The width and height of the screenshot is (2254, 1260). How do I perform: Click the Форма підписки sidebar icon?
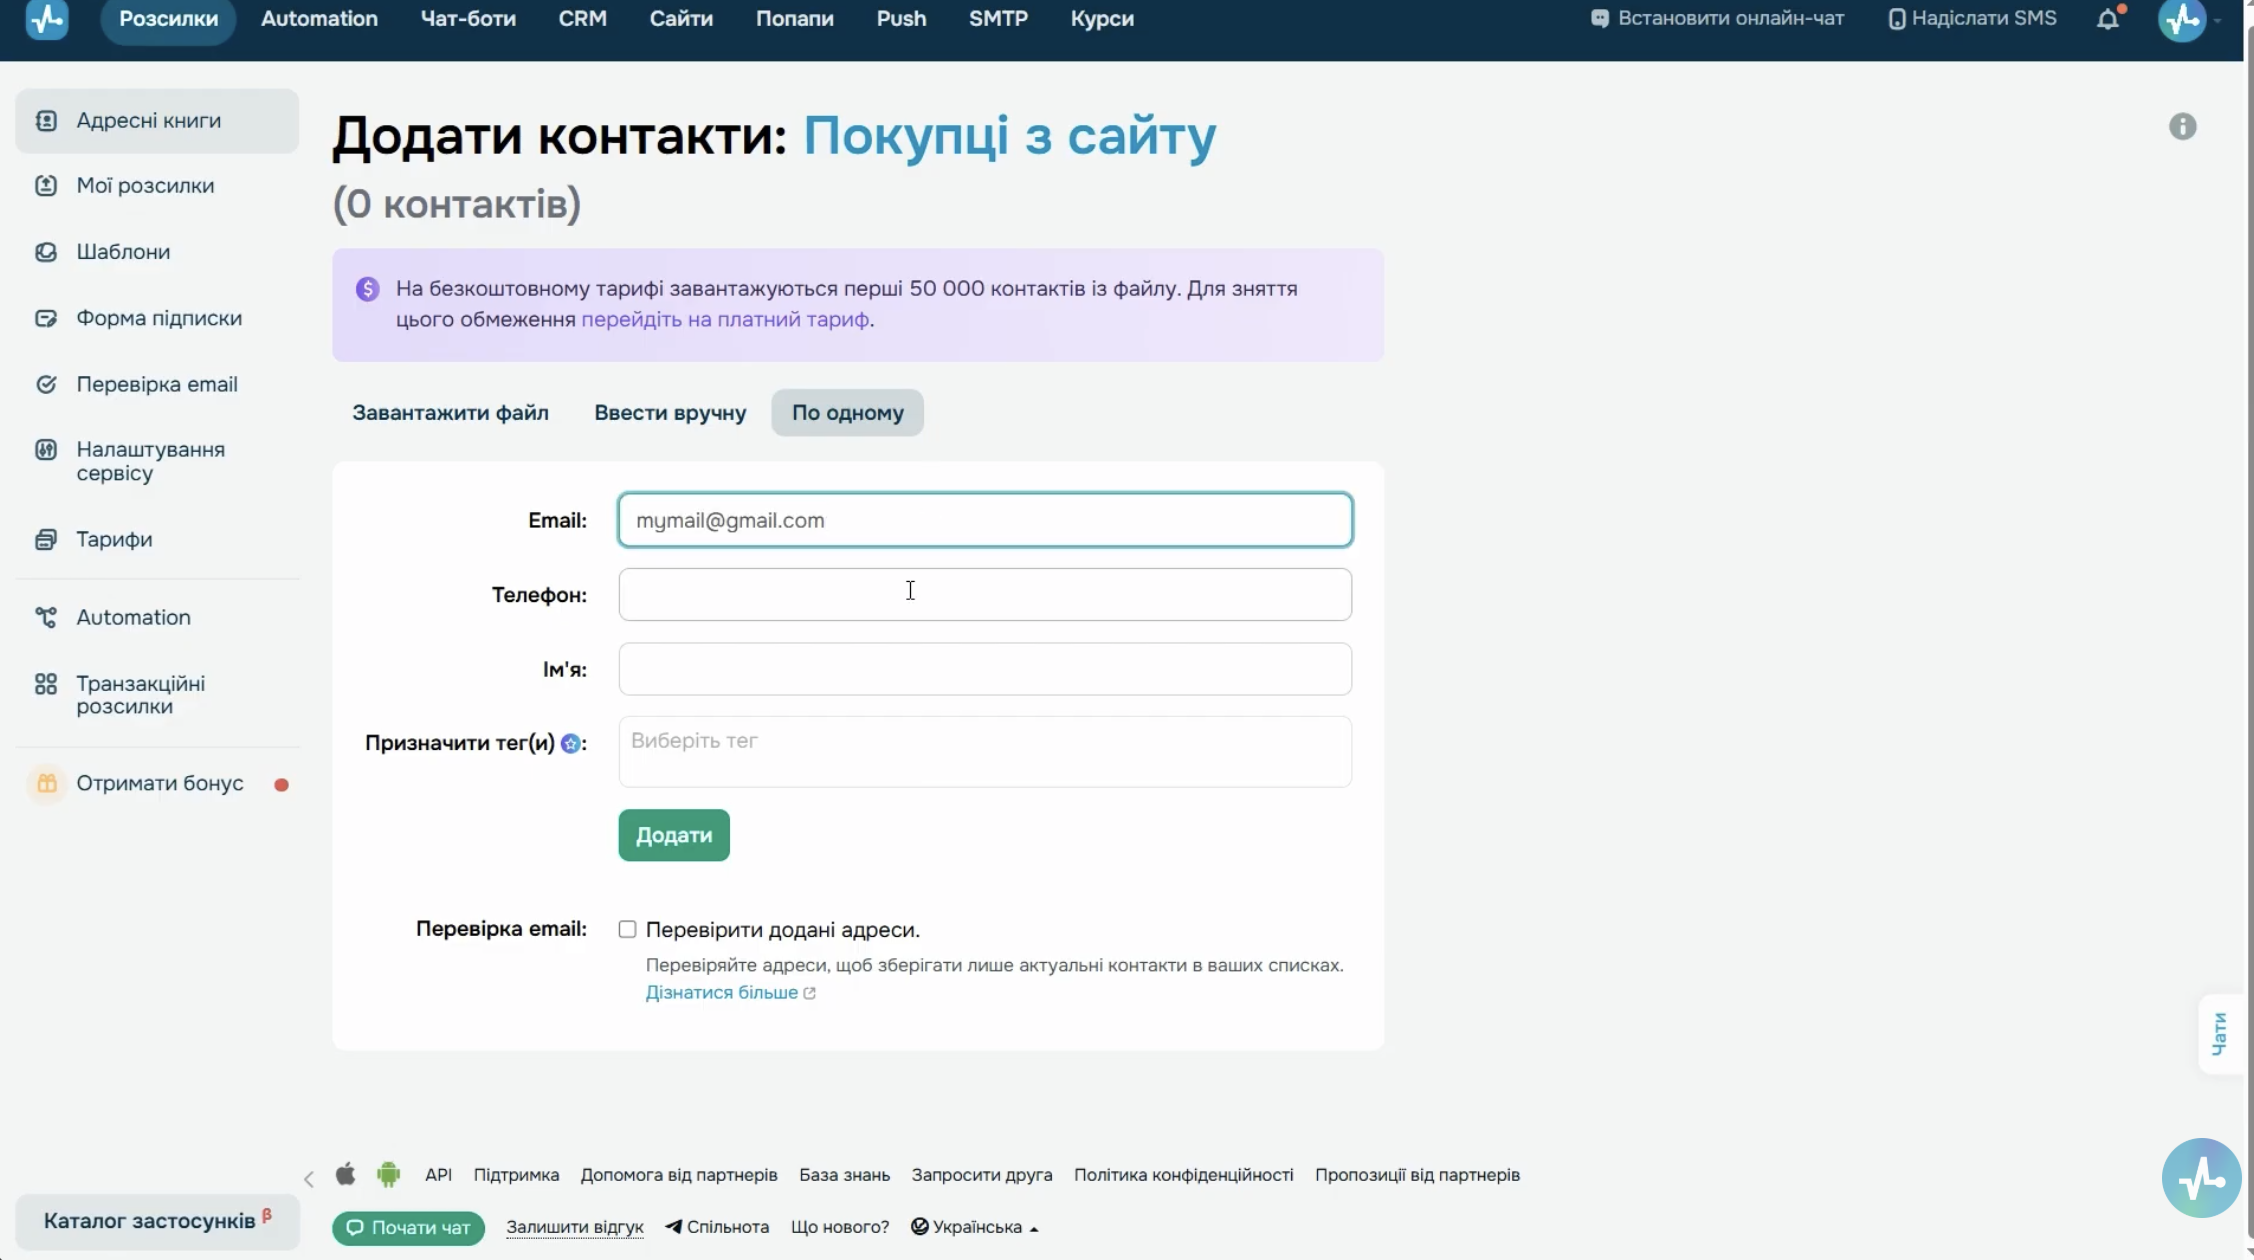point(46,318)
